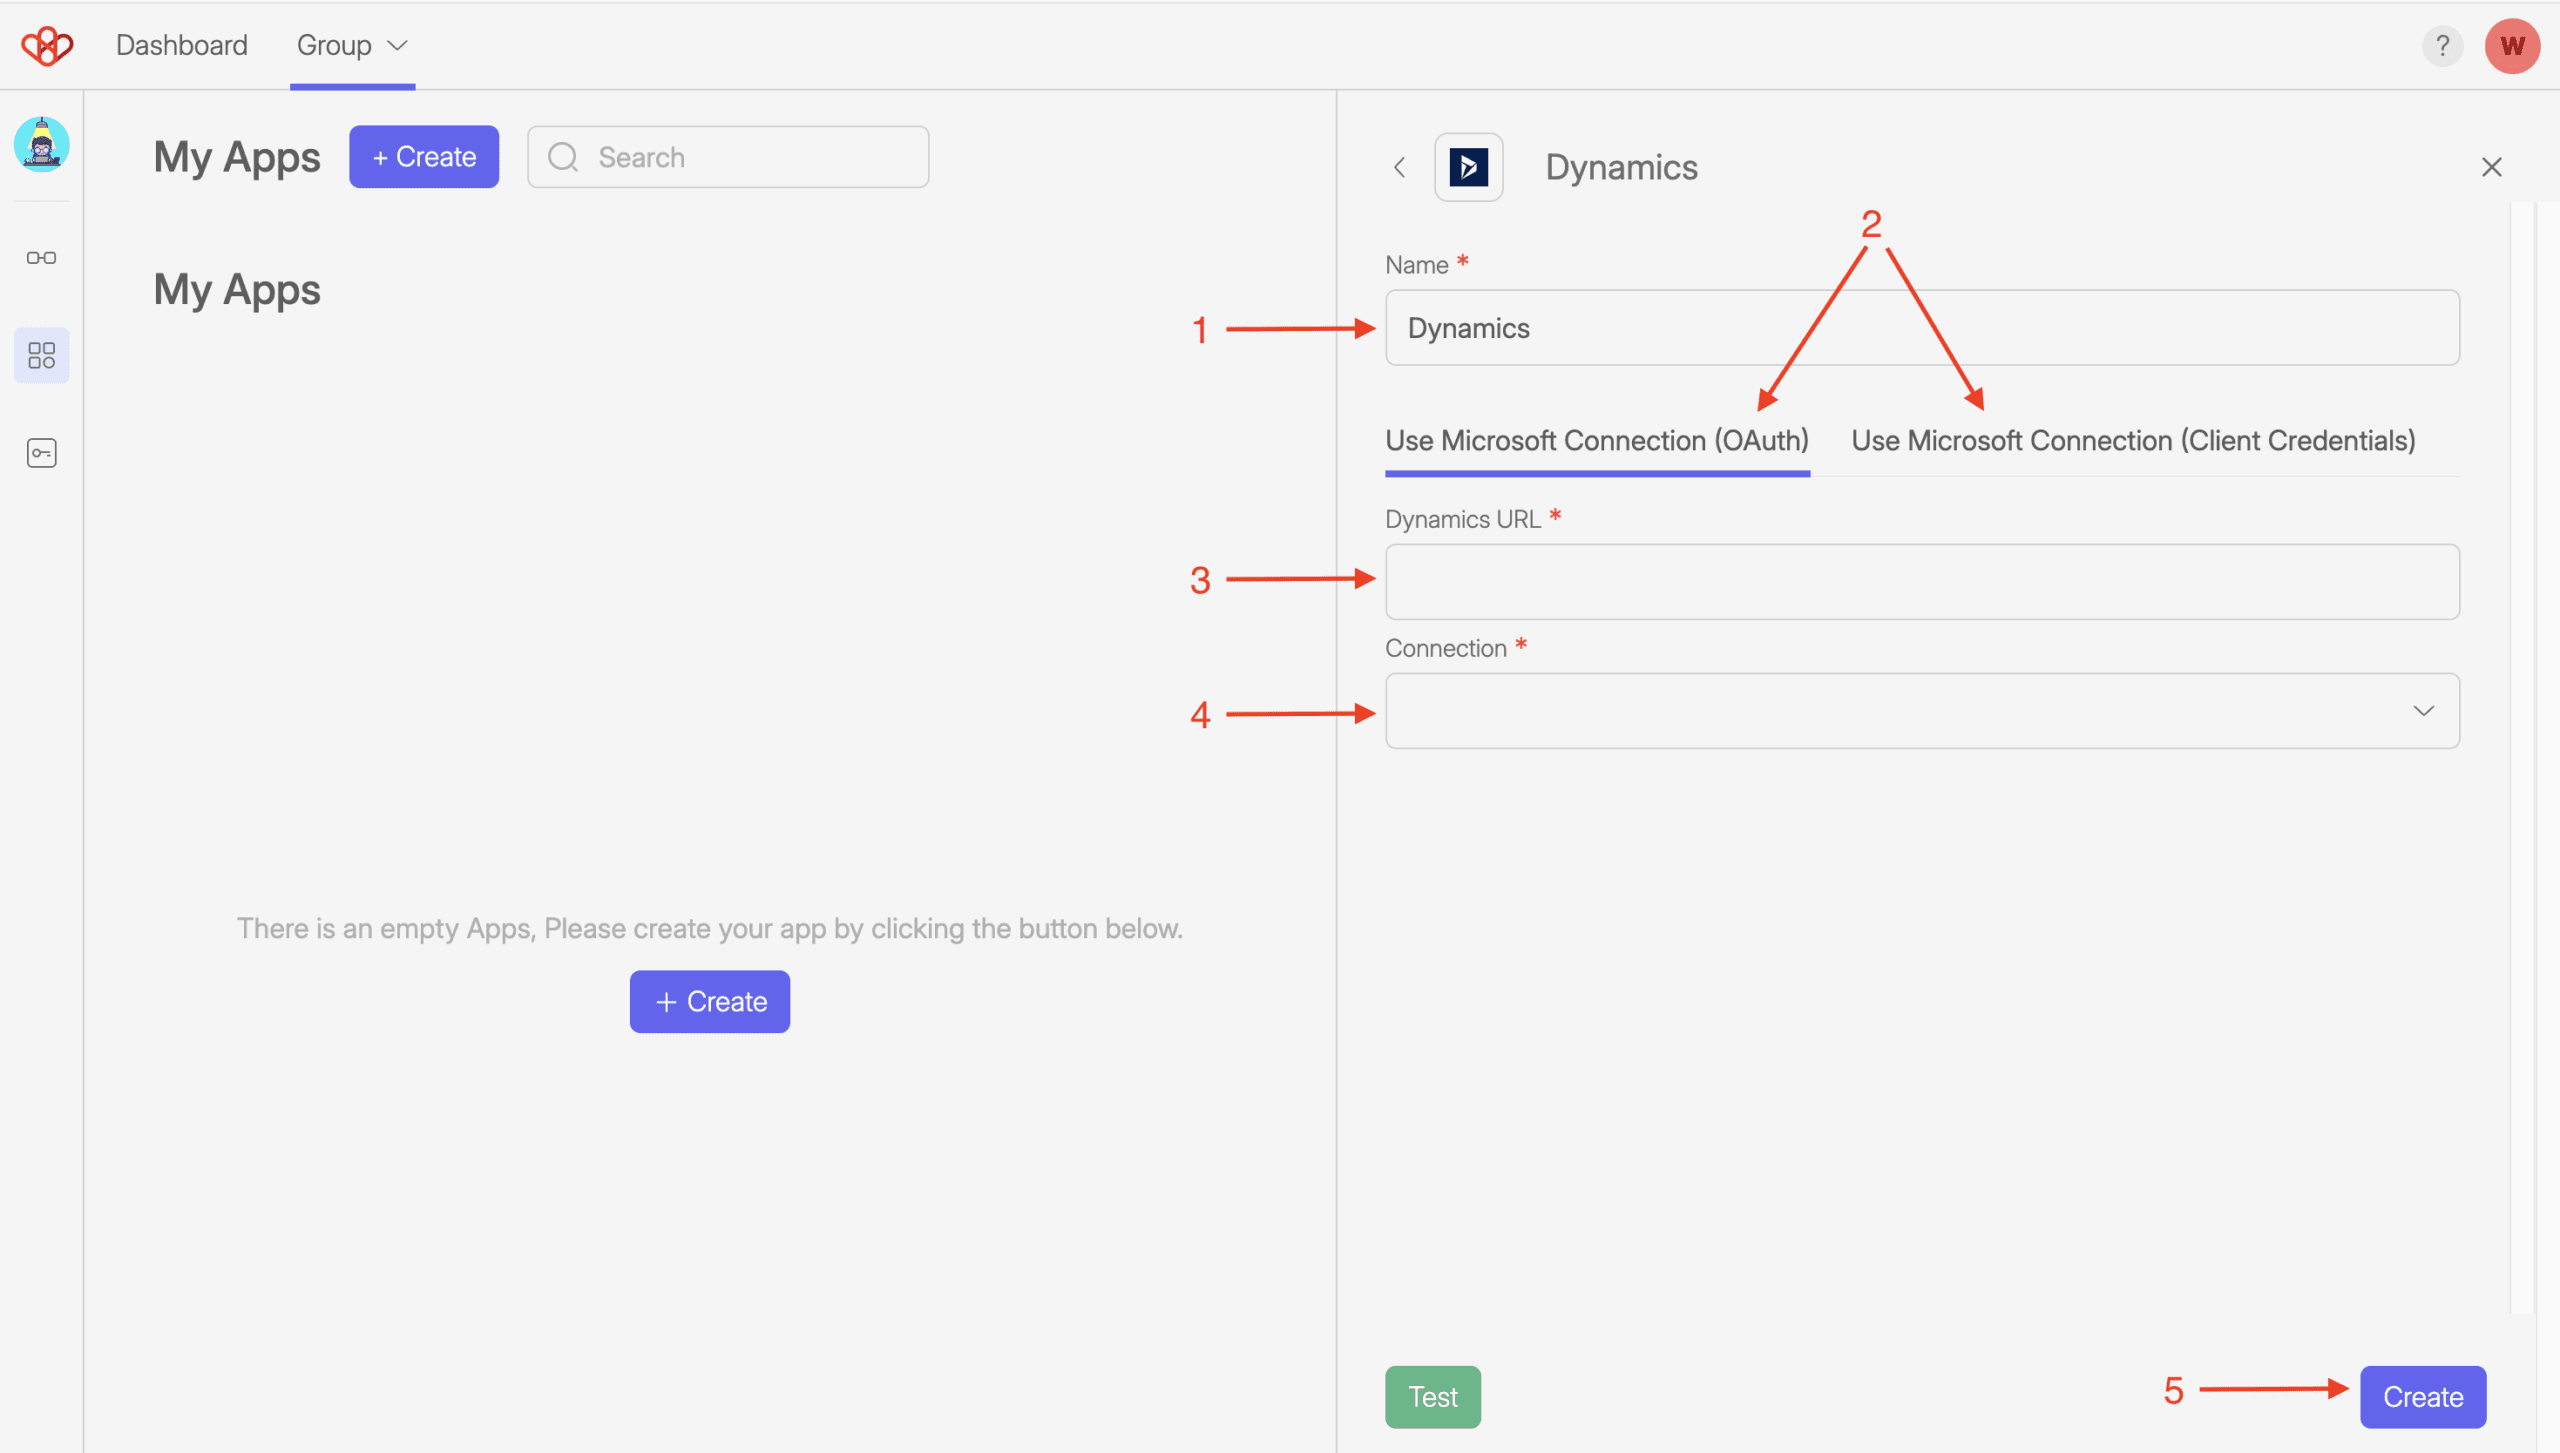Click the empty apps message text
The width and height of the screenshot is (2560, 1453).
(710, 929)
